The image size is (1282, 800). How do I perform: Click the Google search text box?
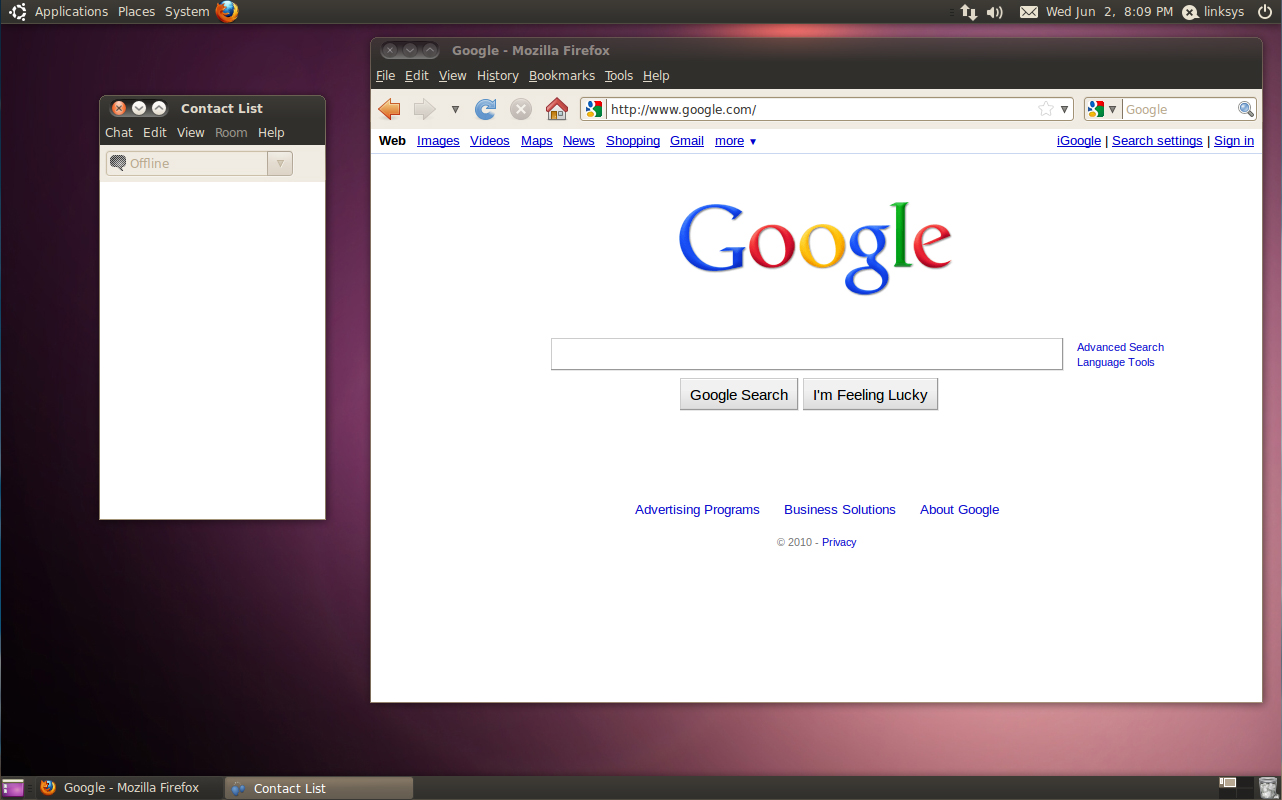807,354
